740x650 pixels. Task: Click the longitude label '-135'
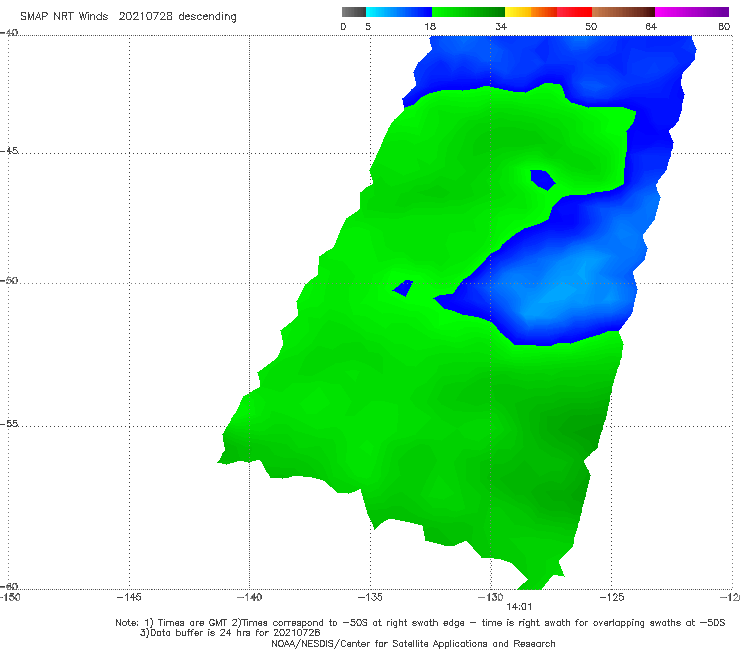point(370,597)
